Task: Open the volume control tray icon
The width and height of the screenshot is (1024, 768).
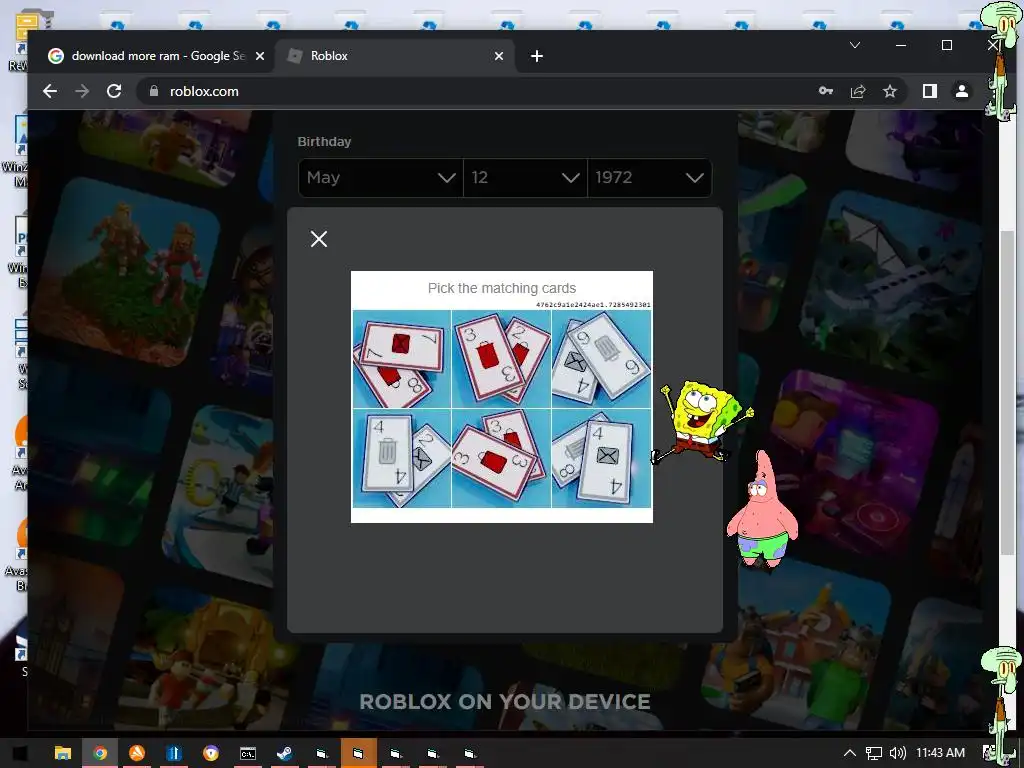Action: pos(898,753)
